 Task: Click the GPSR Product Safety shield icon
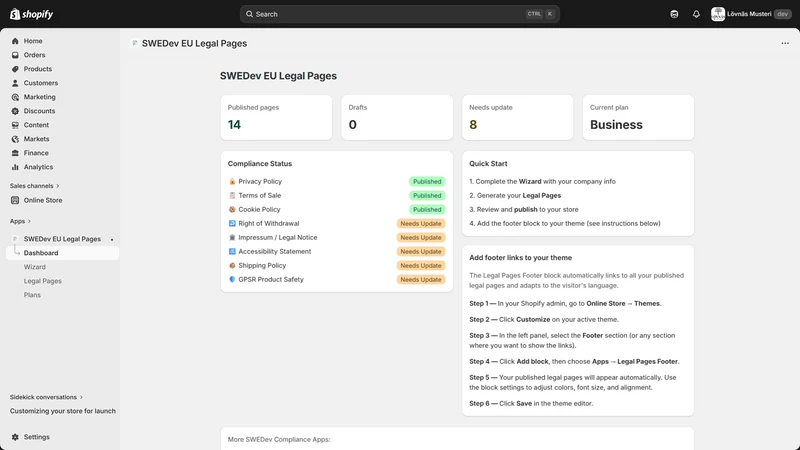point(232,280)
